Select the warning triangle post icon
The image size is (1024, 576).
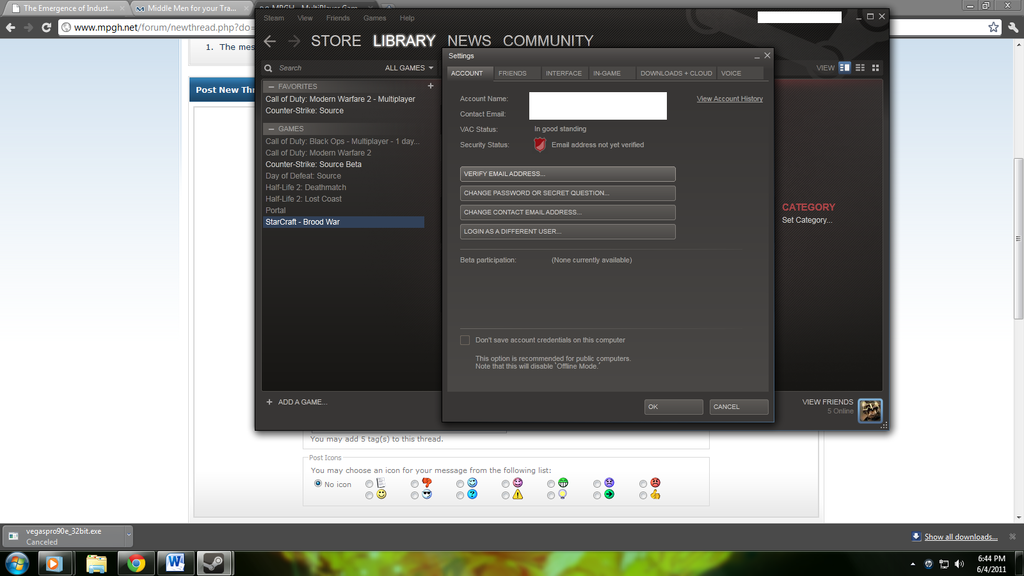coord(504,494)
